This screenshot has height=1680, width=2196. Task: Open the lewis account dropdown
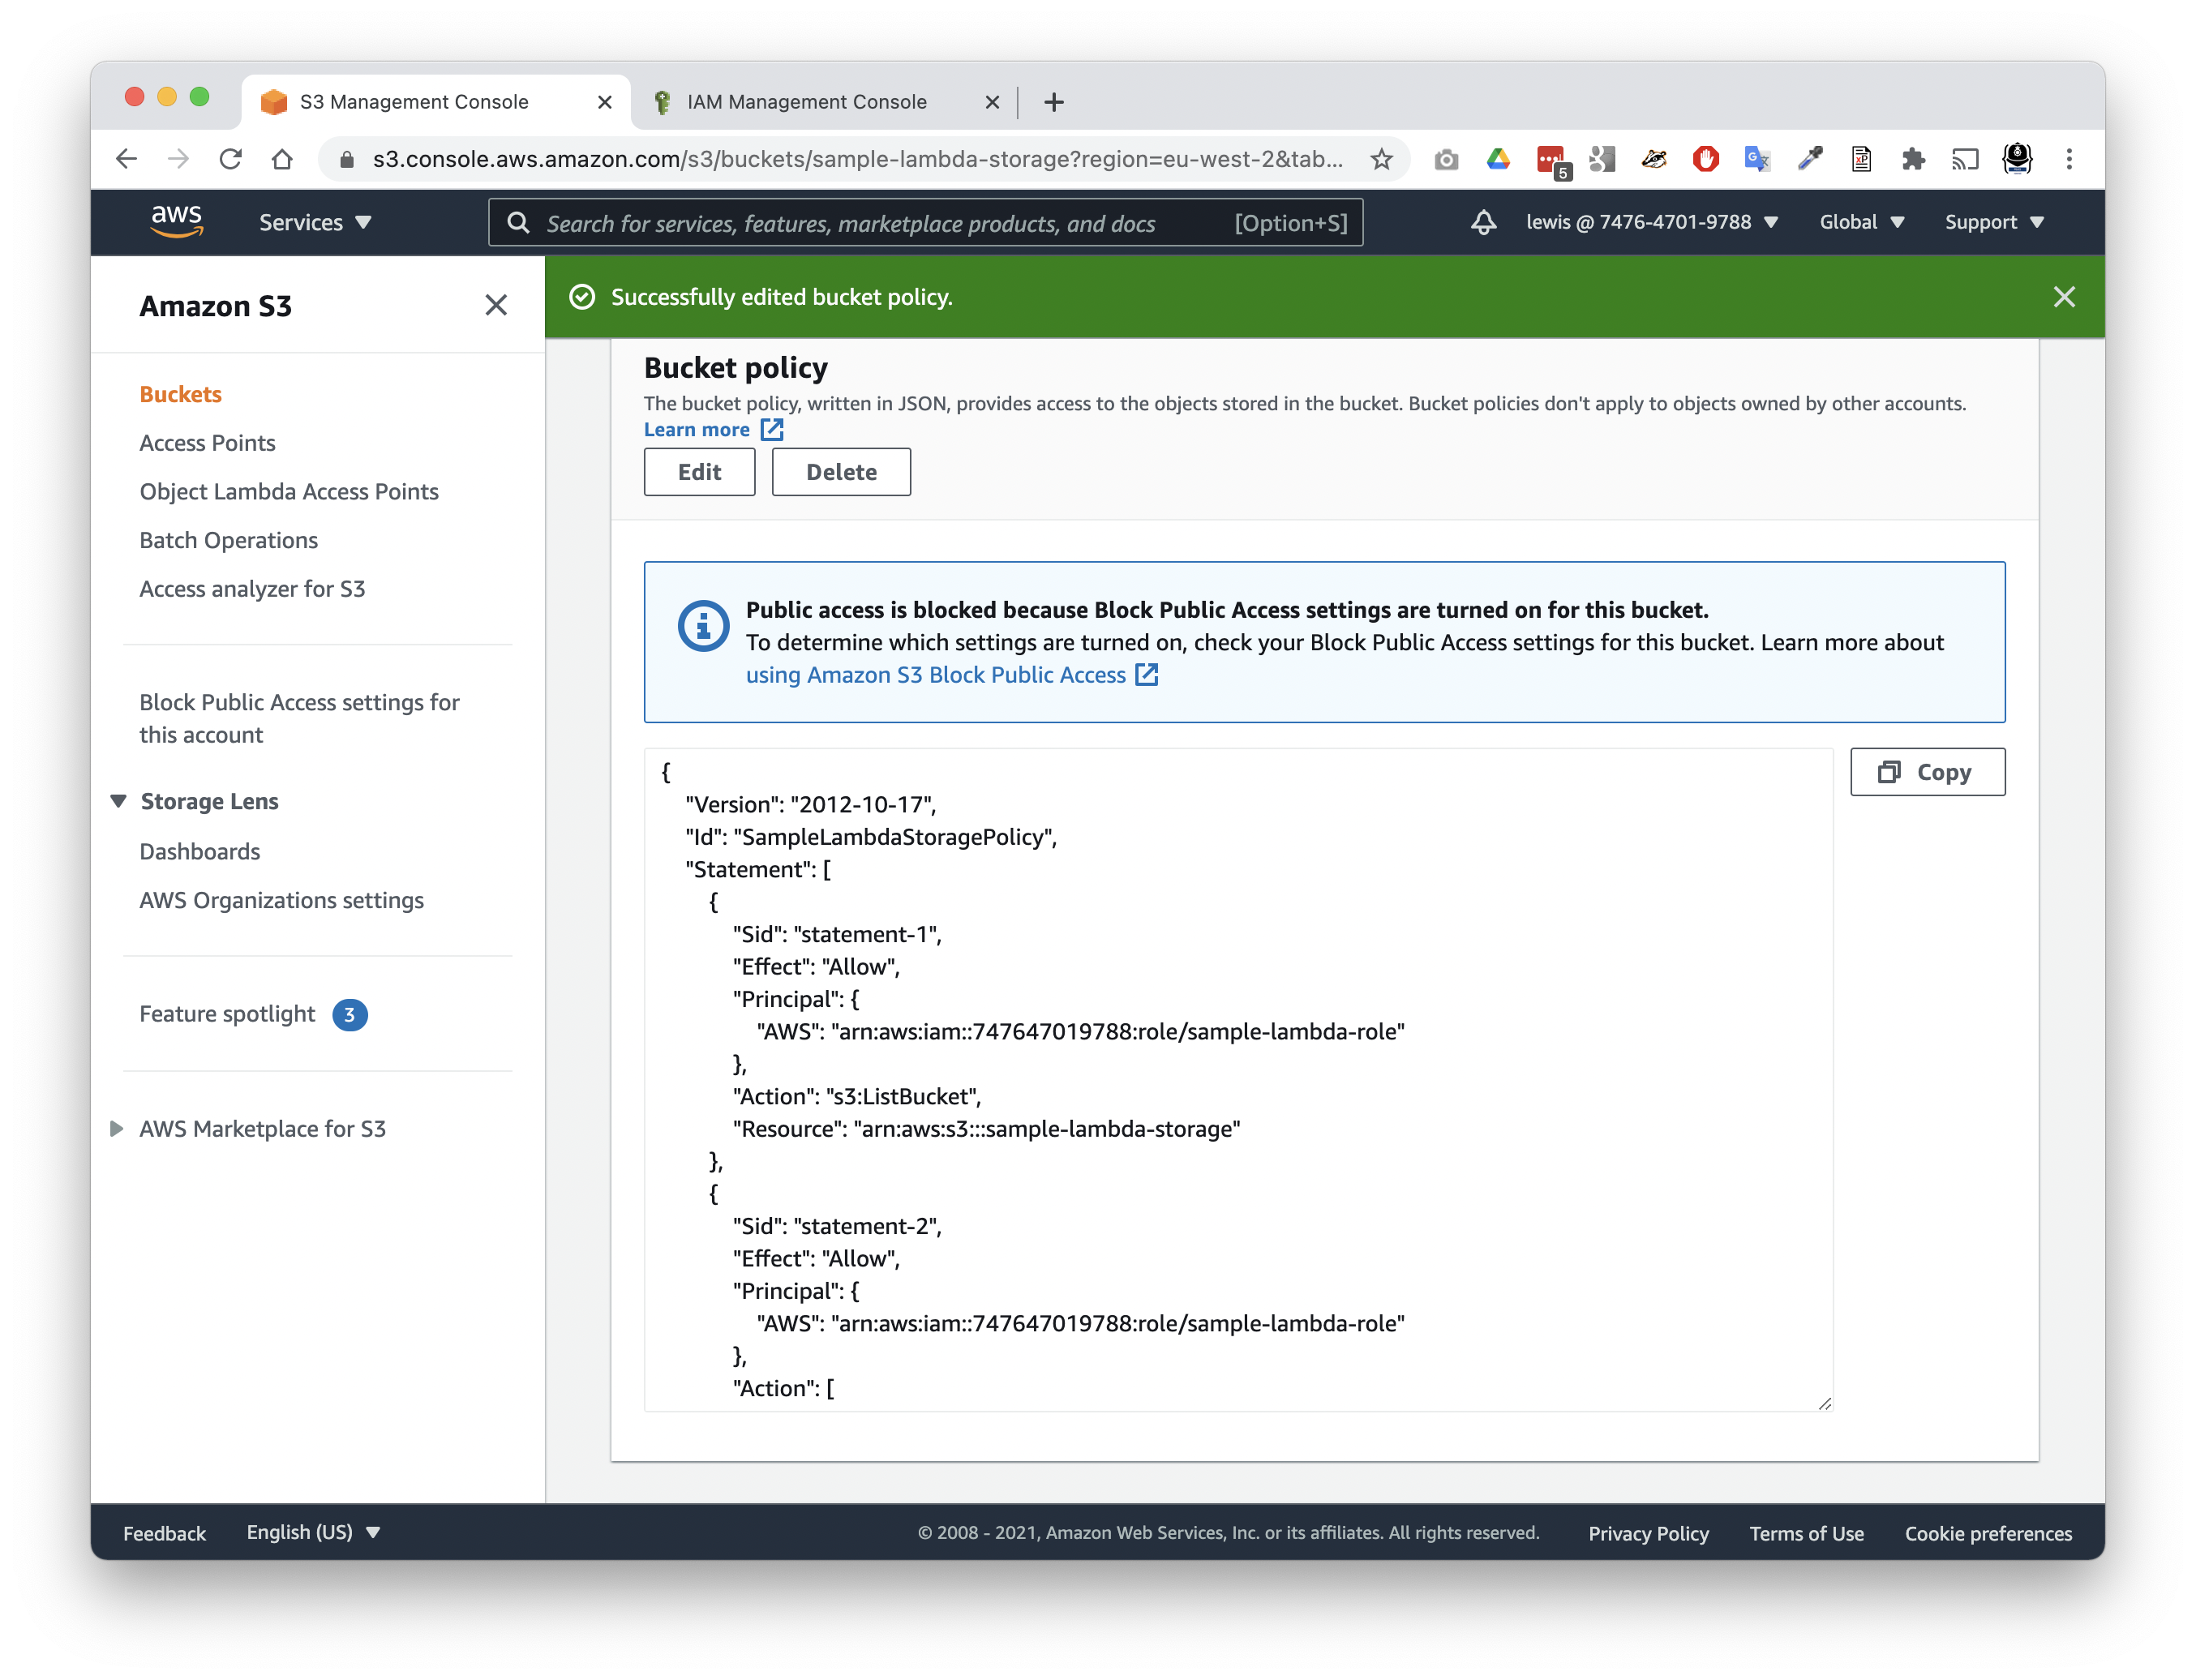pos(1651,222)
